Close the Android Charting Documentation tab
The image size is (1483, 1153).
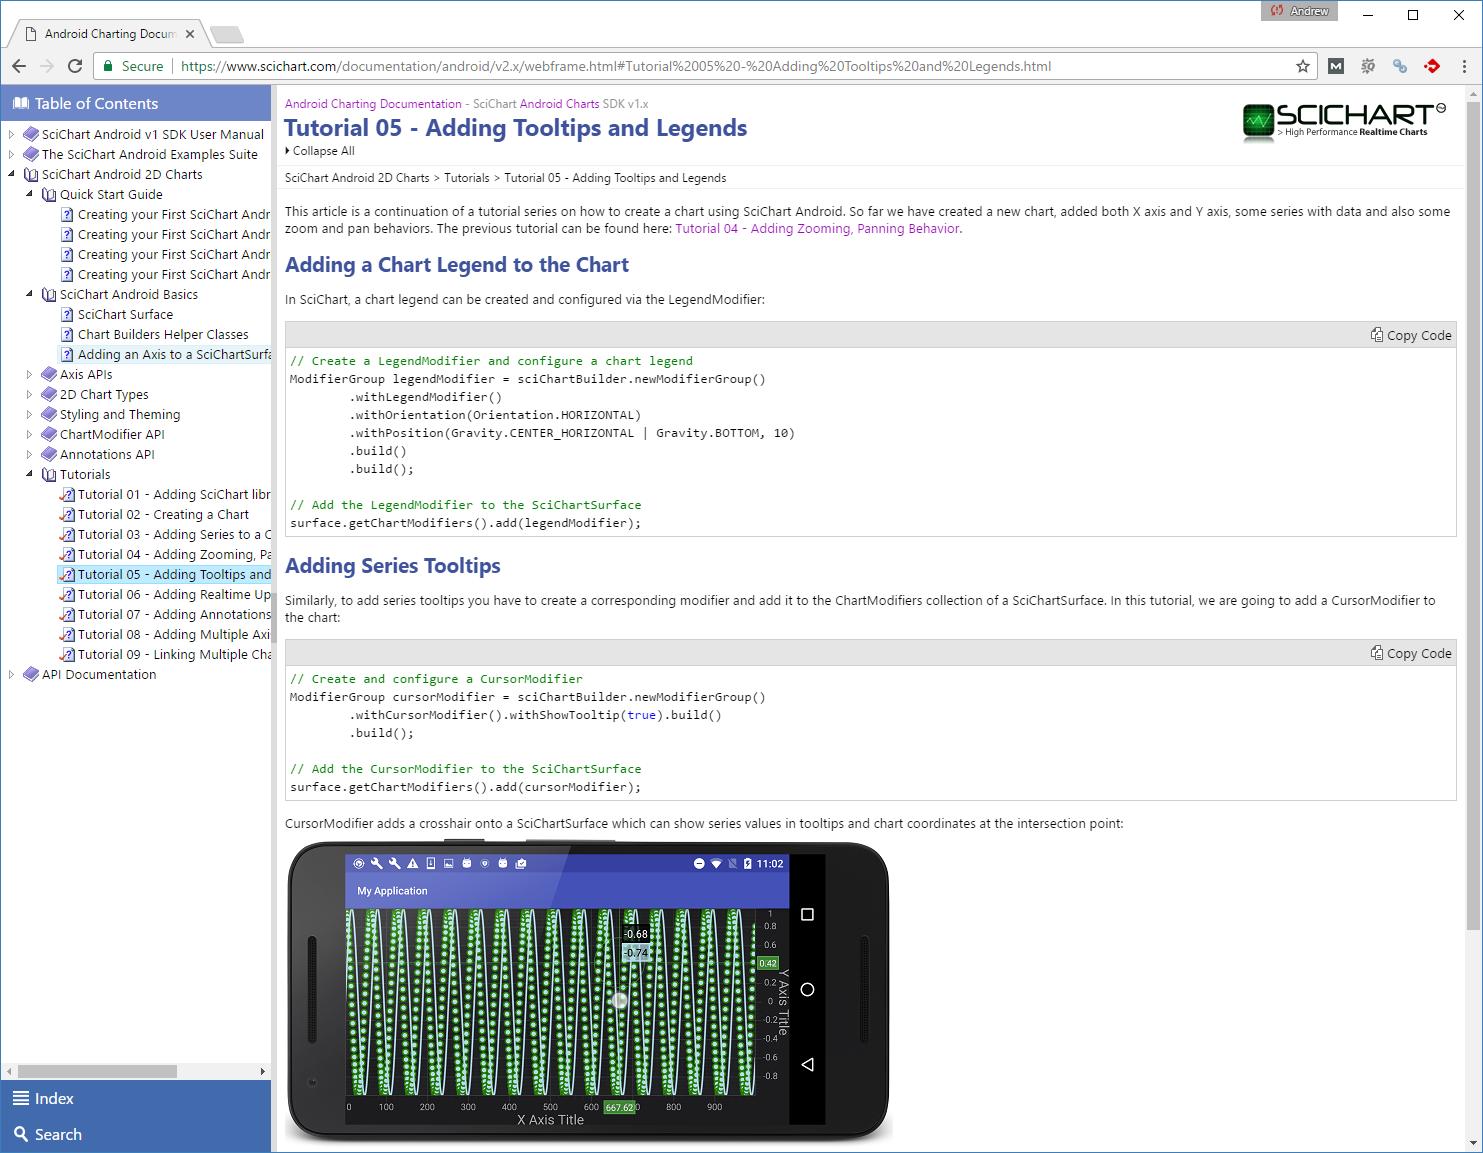[x=190, y=34]
